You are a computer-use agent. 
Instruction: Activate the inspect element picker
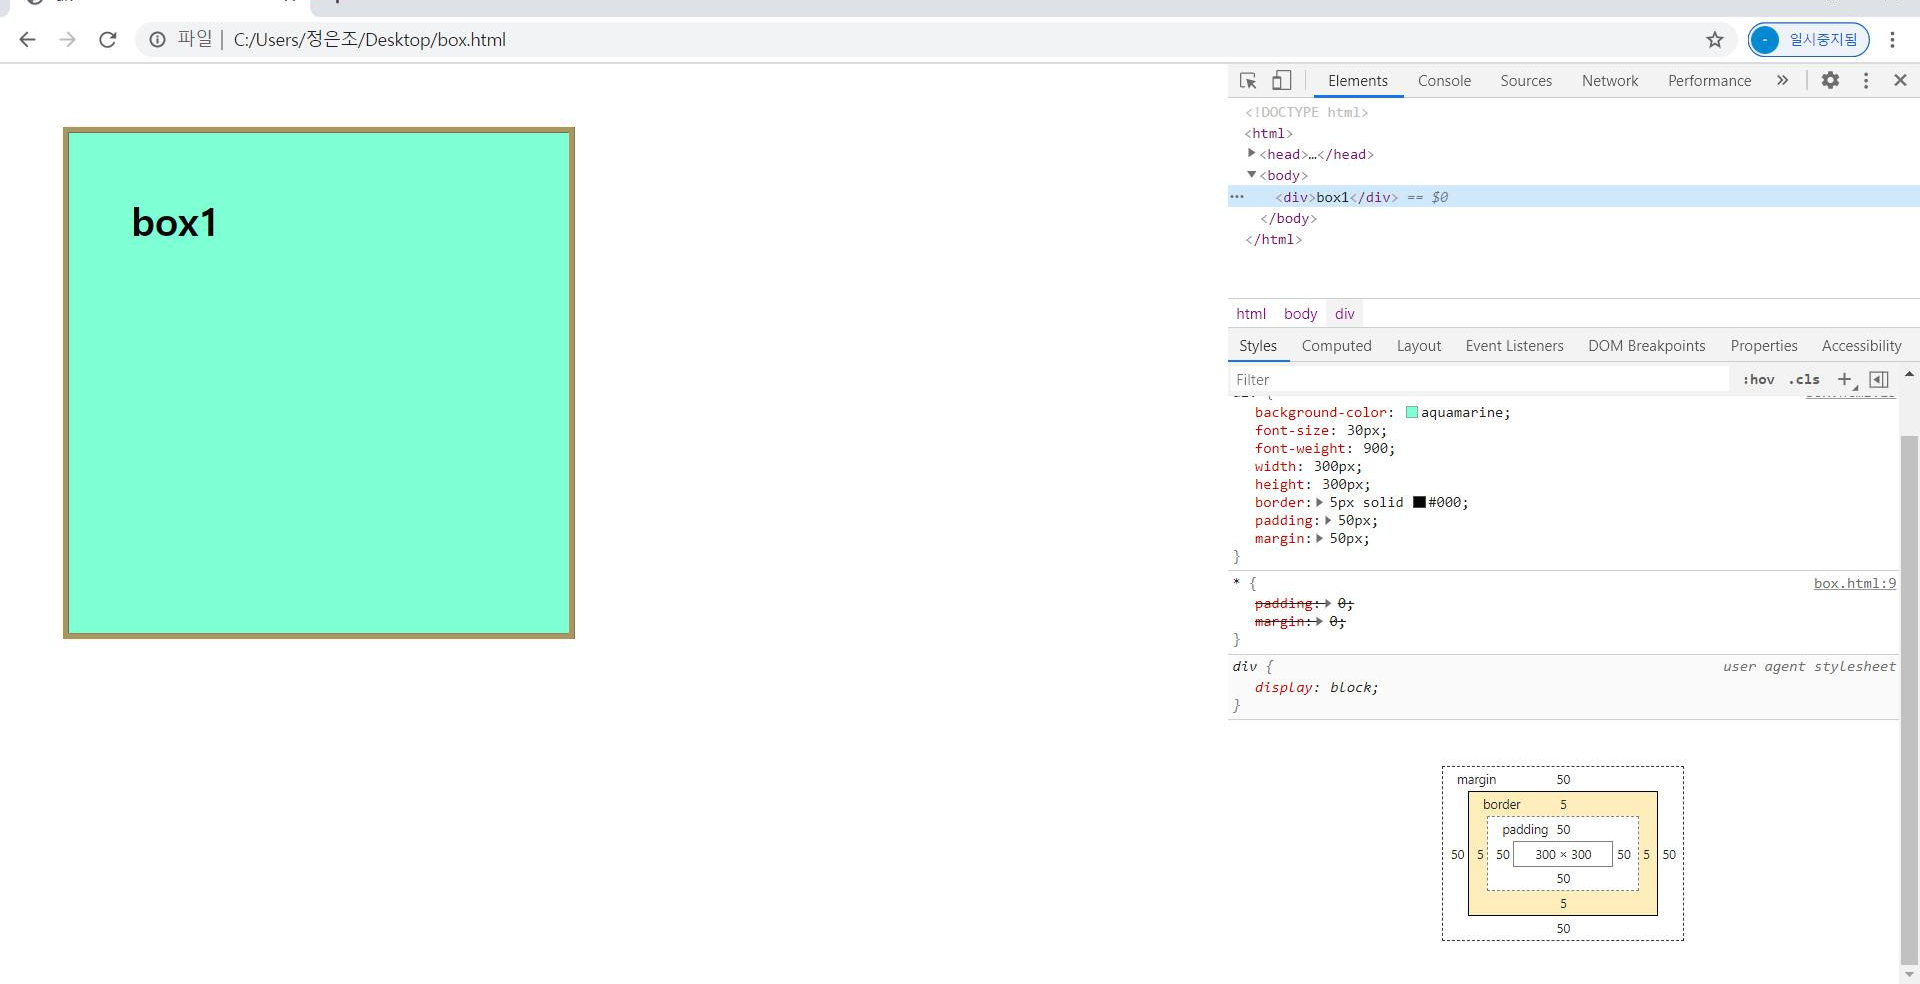tap(1248, 81)
